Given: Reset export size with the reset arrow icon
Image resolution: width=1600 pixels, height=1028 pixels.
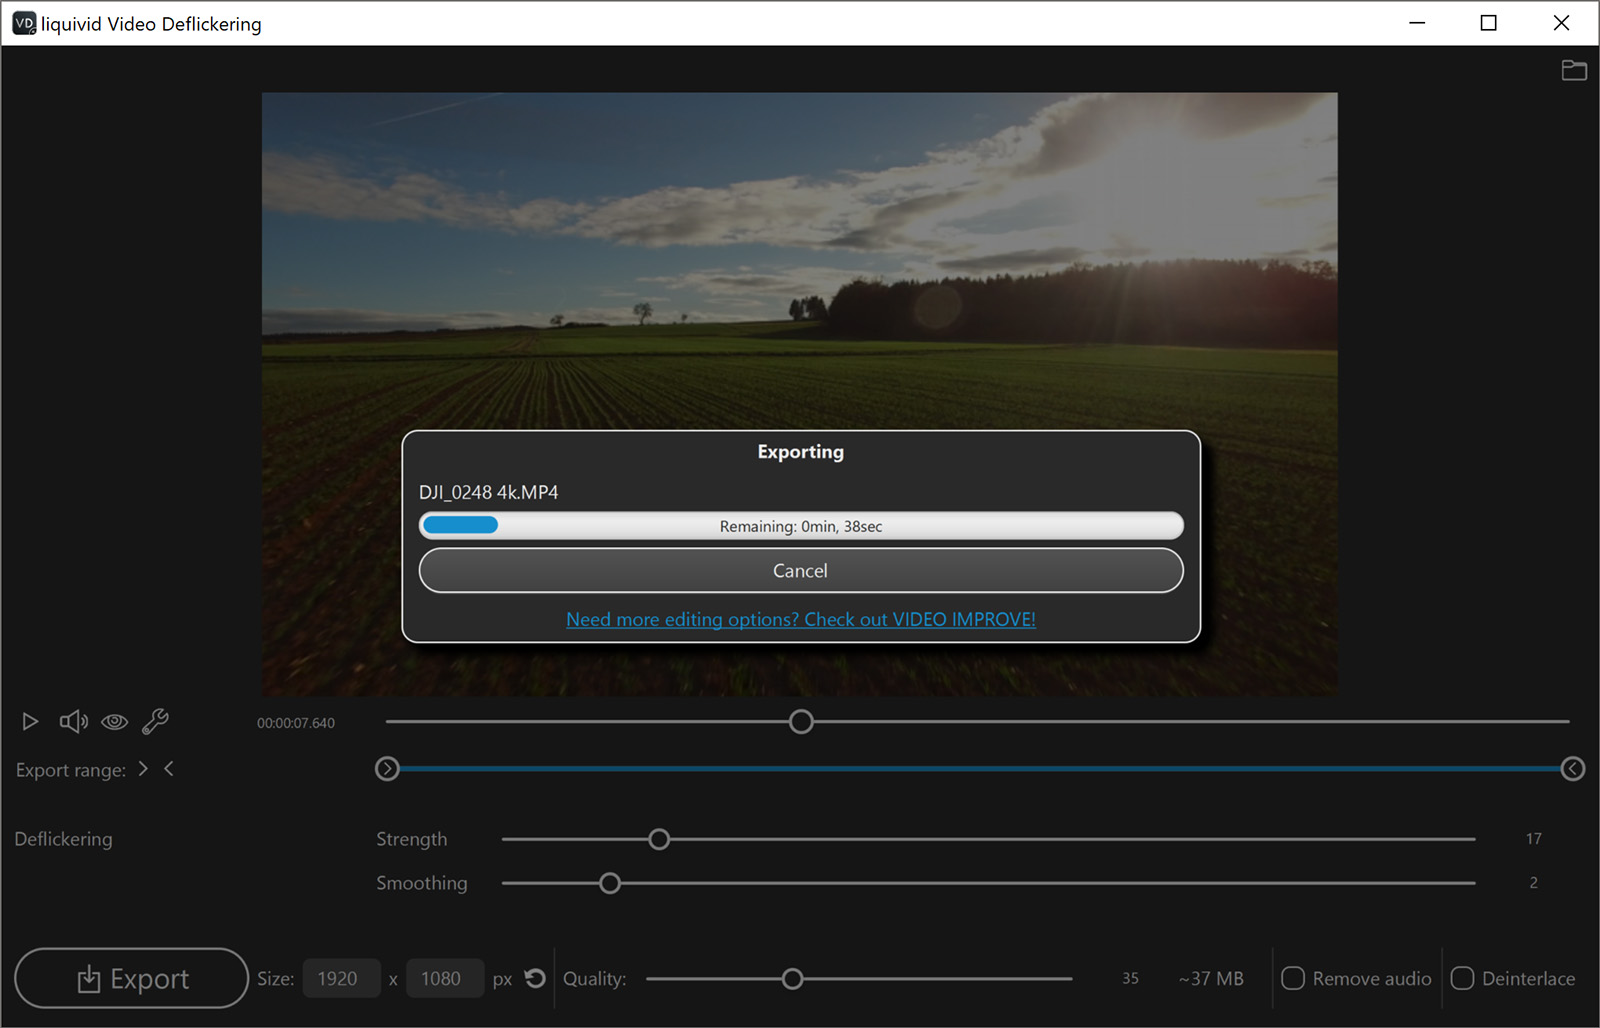Looking at the screenshot, I should point(535,978).
